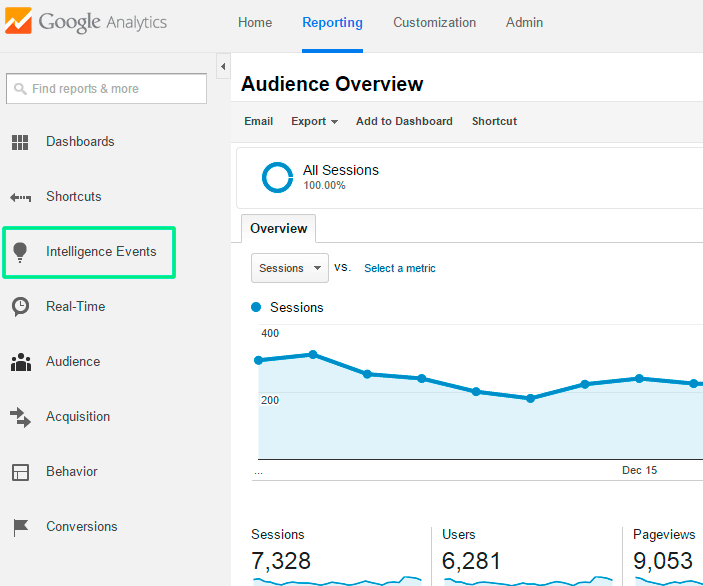Click the Shortcuts arrow icon

tap(20, 197)
